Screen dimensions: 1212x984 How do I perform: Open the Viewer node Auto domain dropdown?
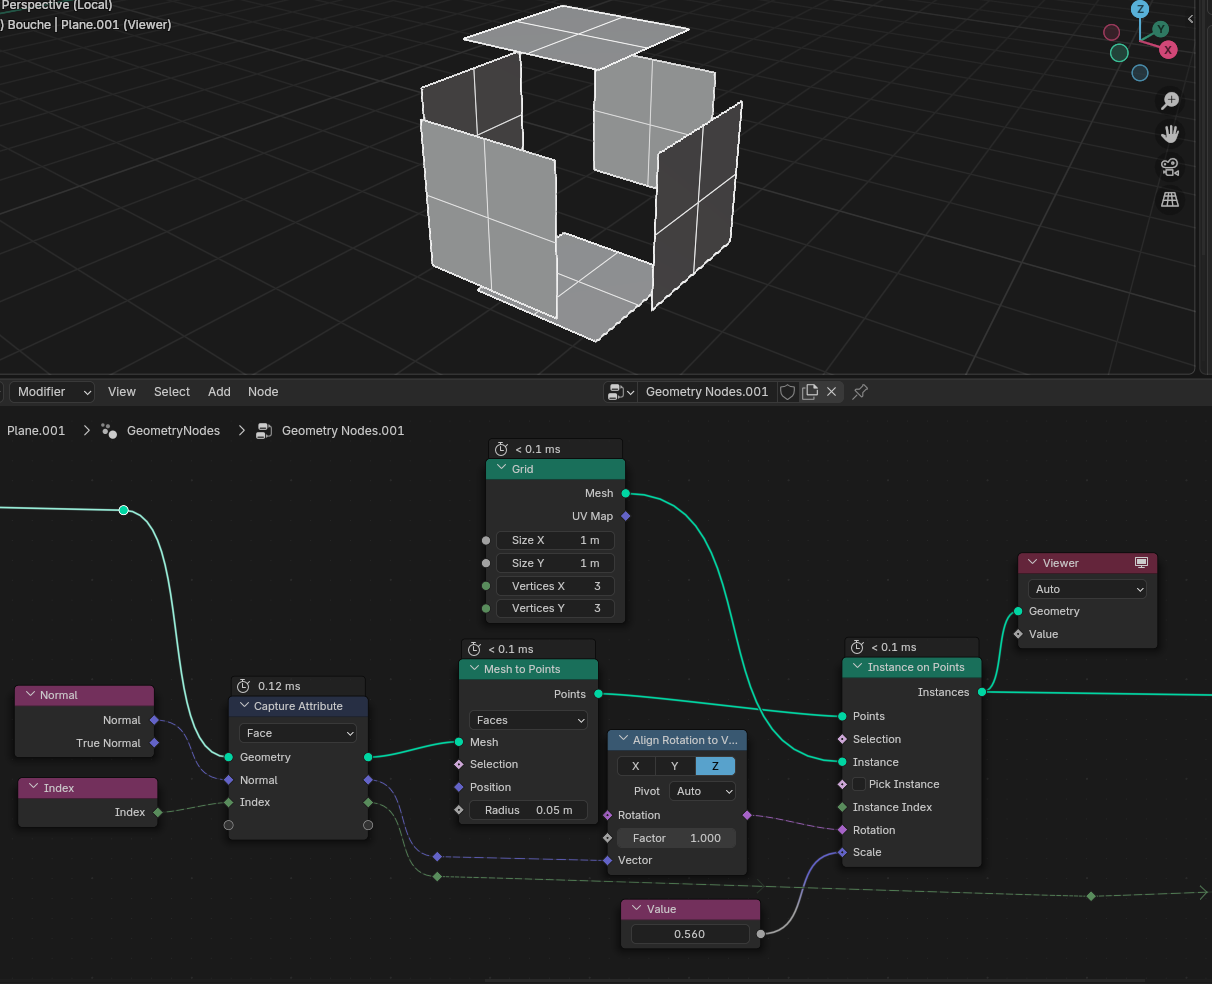pos(1087,589)
